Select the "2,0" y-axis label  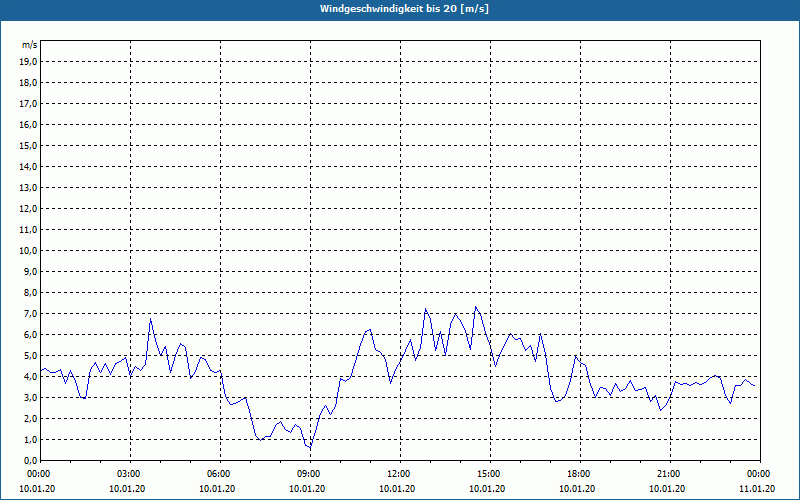(30, 419)
